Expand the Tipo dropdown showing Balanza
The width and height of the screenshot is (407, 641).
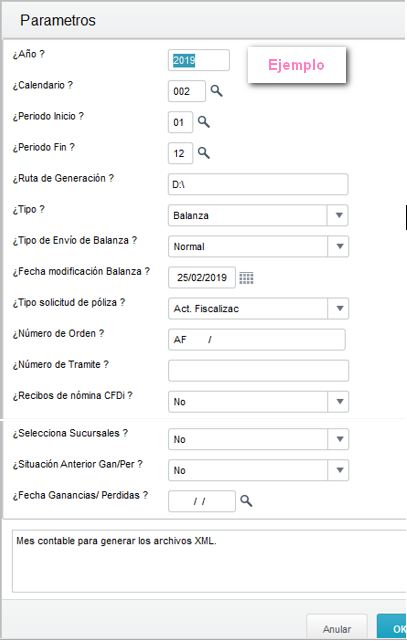coord(338,215)
